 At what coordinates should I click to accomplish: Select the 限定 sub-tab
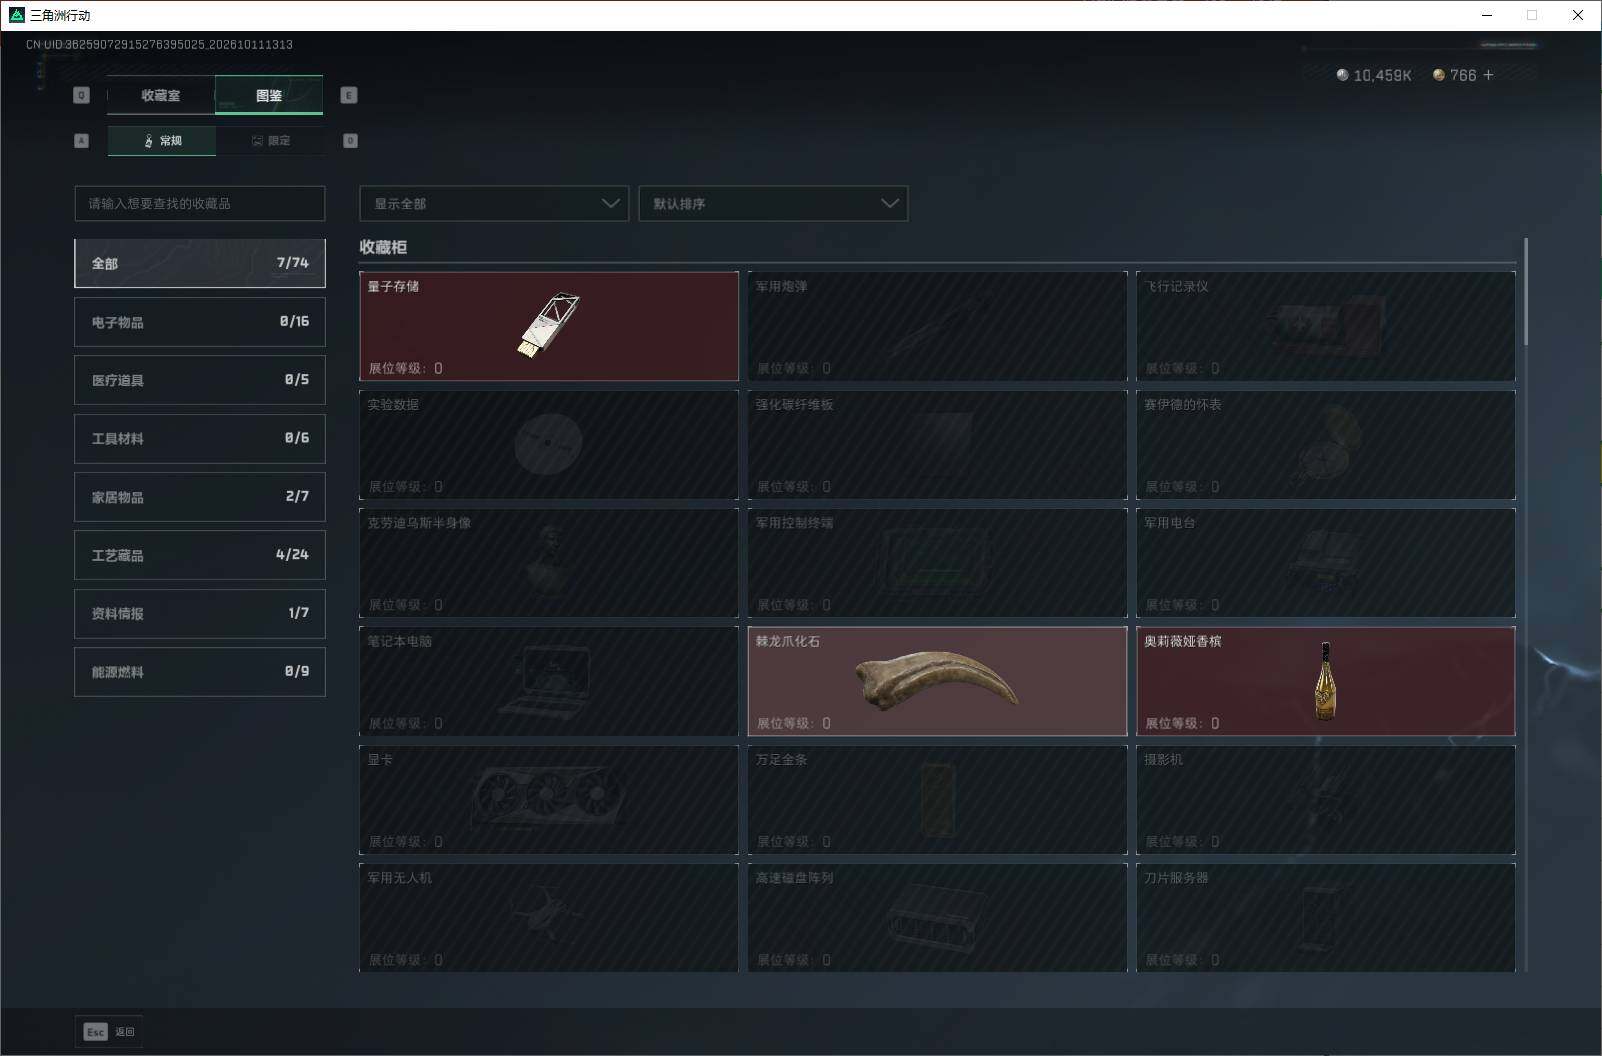click(270, 141)
